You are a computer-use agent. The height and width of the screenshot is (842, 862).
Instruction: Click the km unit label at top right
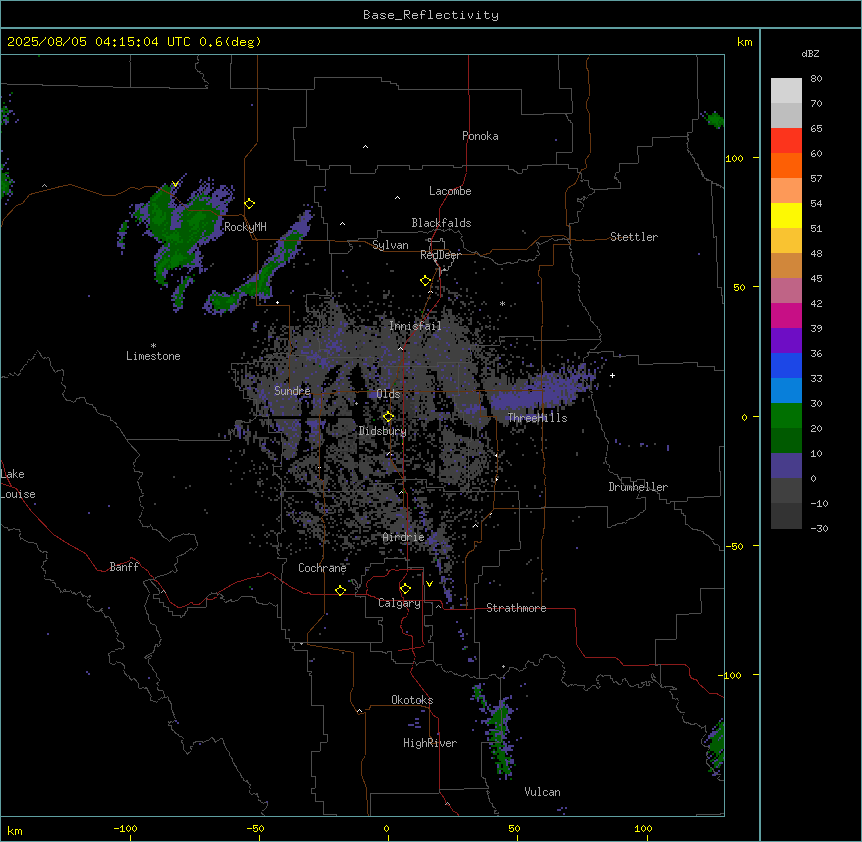(744, 42)
